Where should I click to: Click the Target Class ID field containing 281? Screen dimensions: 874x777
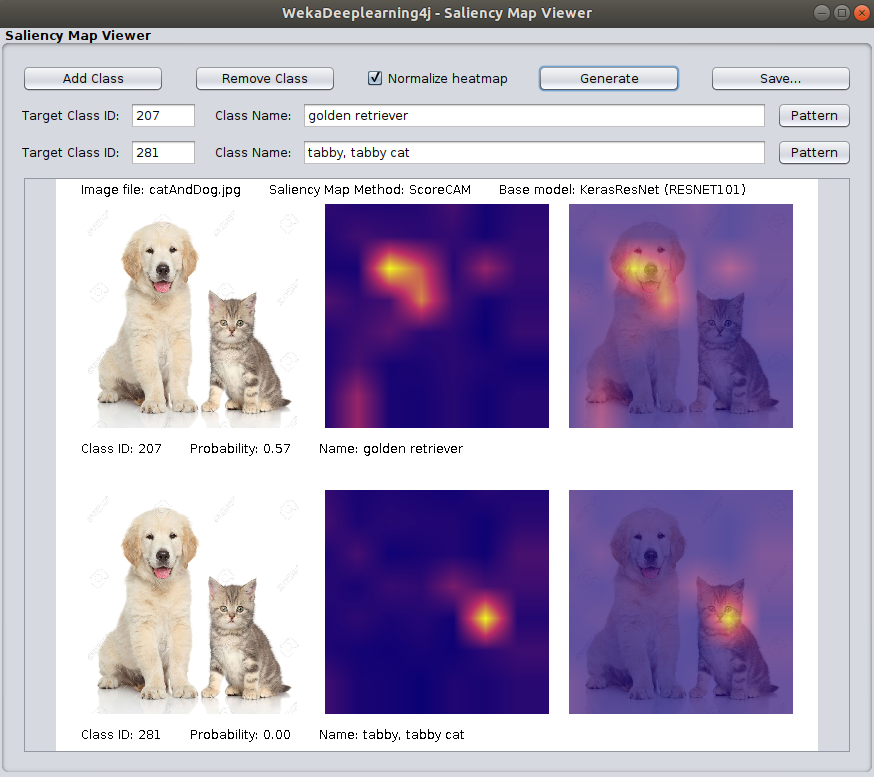pyautogui.click(x=163, y=153)
